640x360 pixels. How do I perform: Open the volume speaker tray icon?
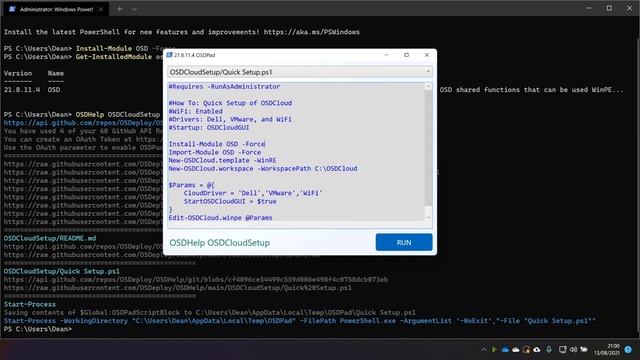[x=573, y=349]
